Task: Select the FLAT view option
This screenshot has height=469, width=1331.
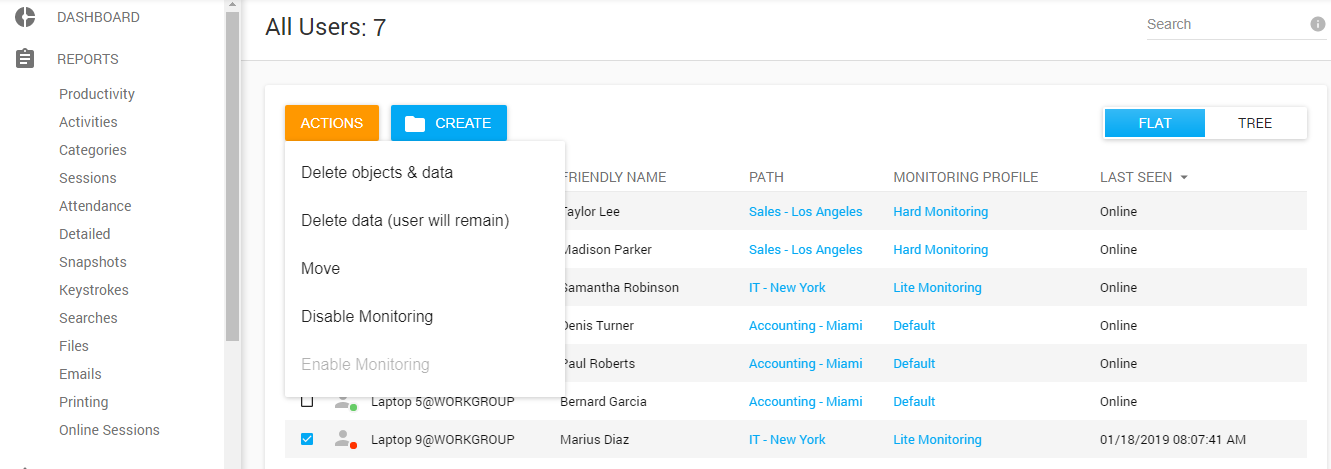Action: pyautogui.click(x=1155, y=123)
